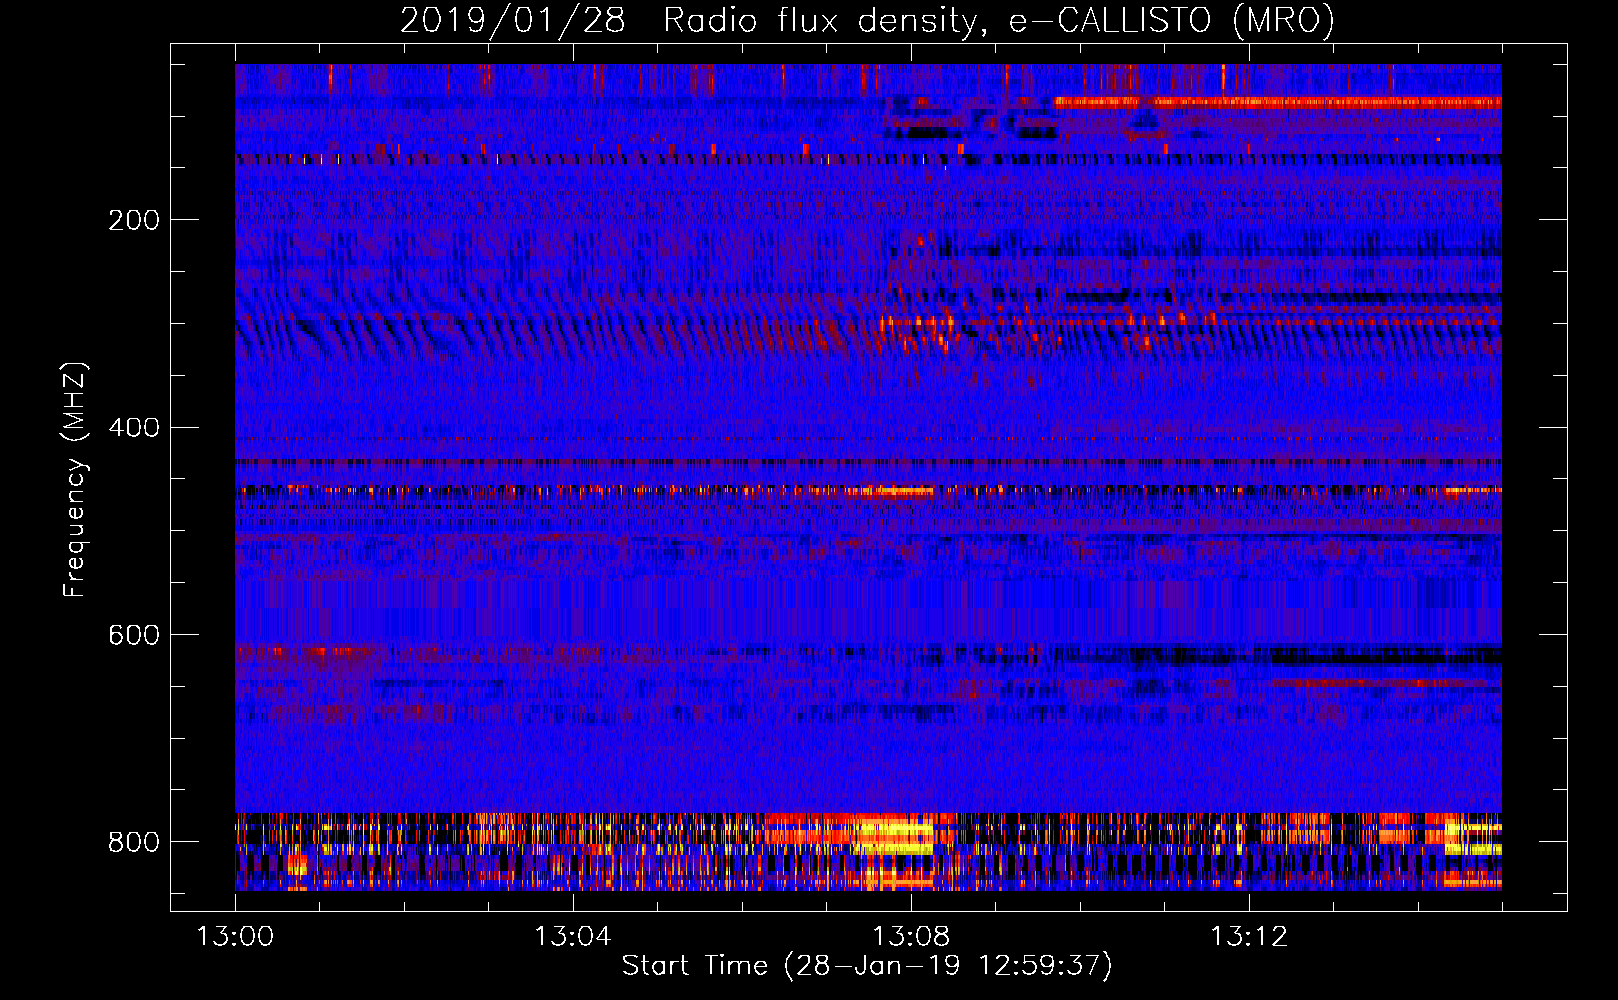The width and height of the screenshot is (1618, 1000).
Task: Click the 13:00 time tick label
Action: point(235,937)
